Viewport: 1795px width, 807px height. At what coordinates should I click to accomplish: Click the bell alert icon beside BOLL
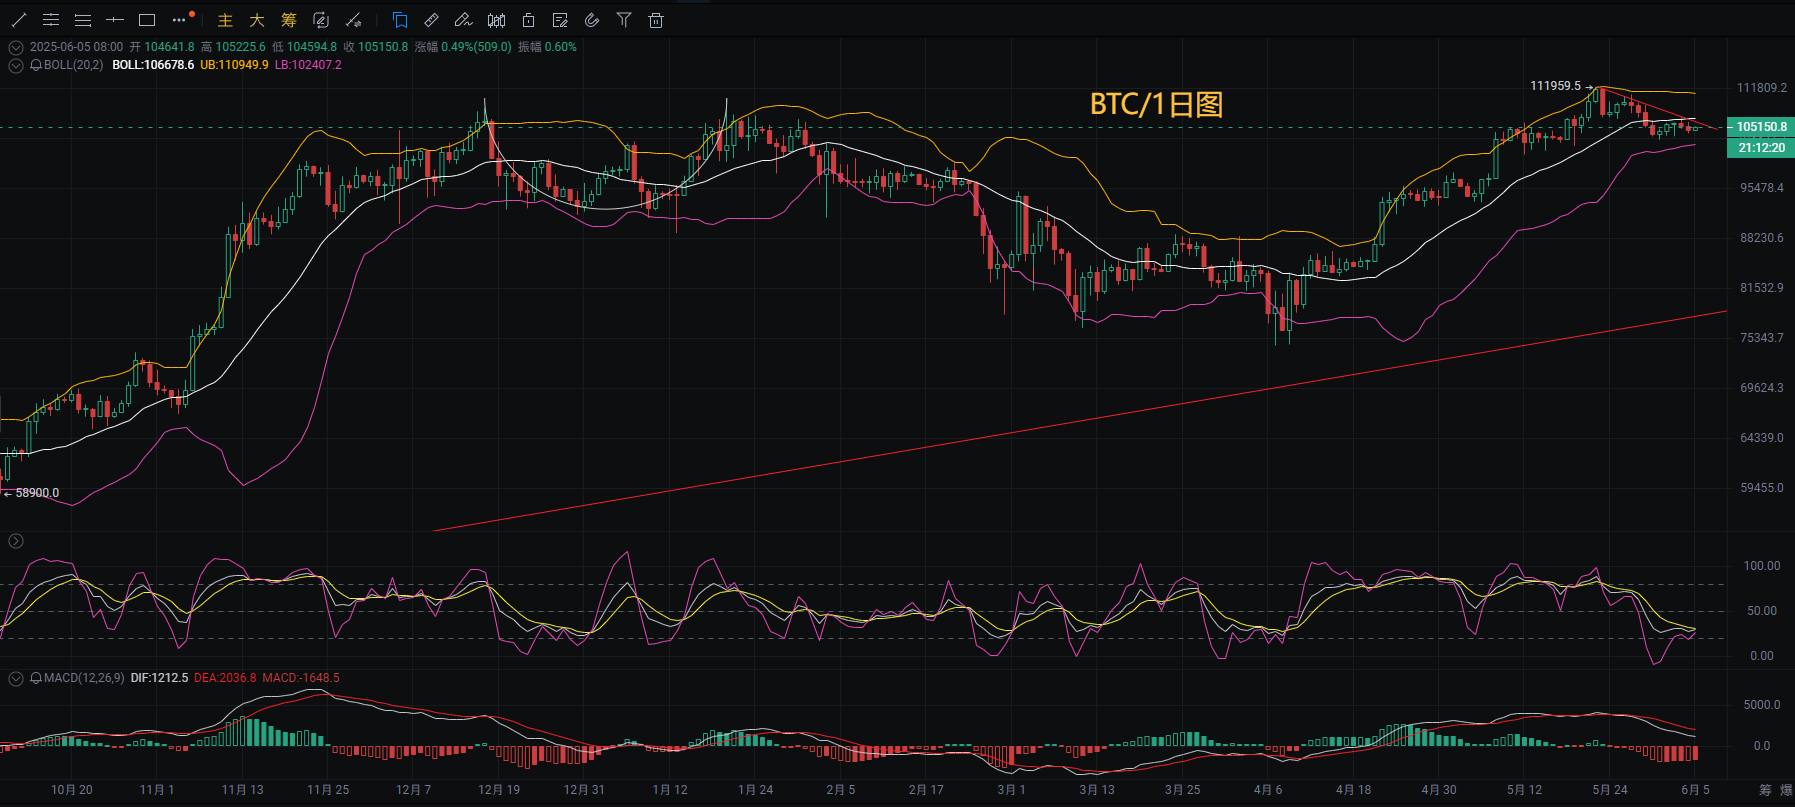tap(36, 65)
